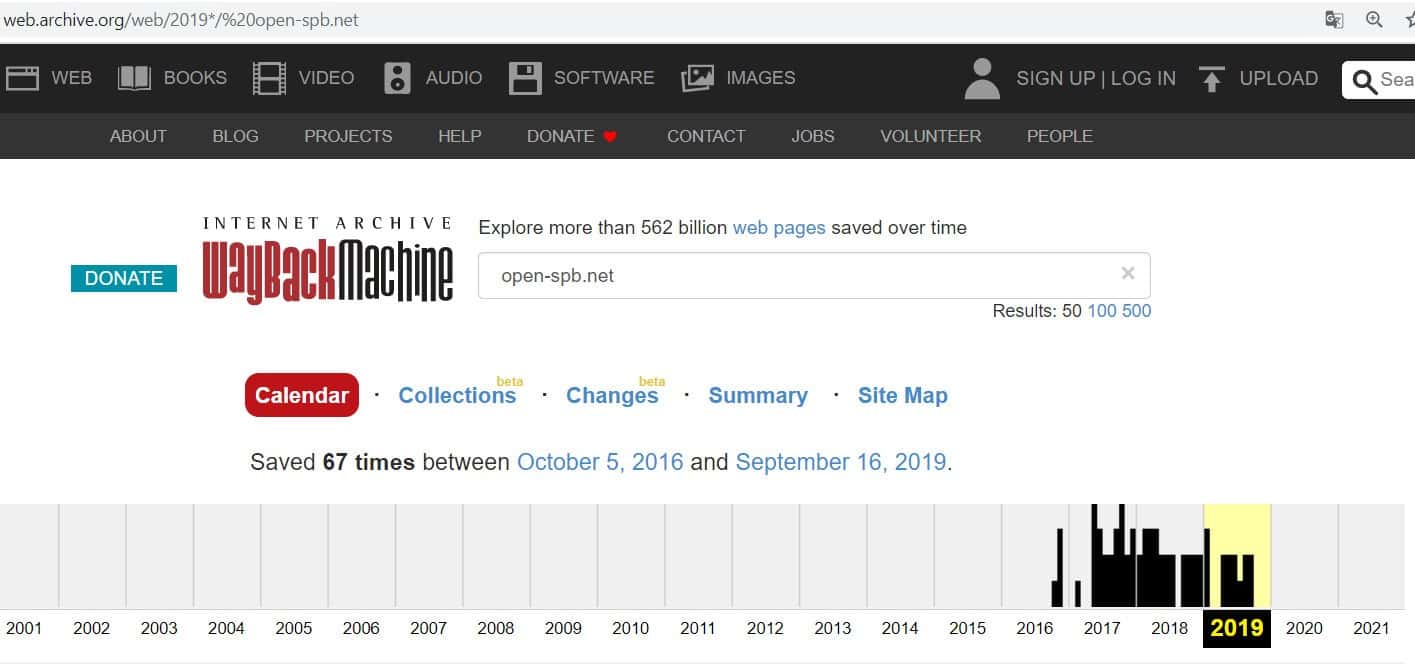This screenshot has height=664, width=1415.
Task: Focus the open-spb.net search field
Action: pyautogui.click(x=814, y=275)
